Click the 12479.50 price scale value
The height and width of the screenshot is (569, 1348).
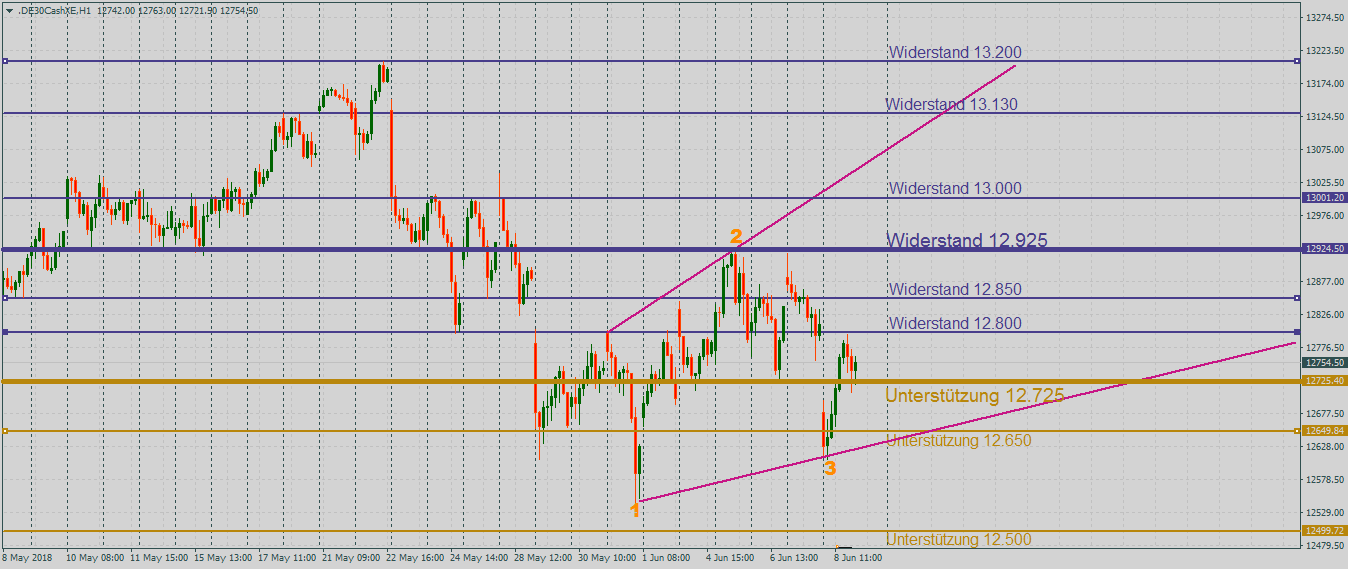pyautogui.click(x=1324, y=545)
